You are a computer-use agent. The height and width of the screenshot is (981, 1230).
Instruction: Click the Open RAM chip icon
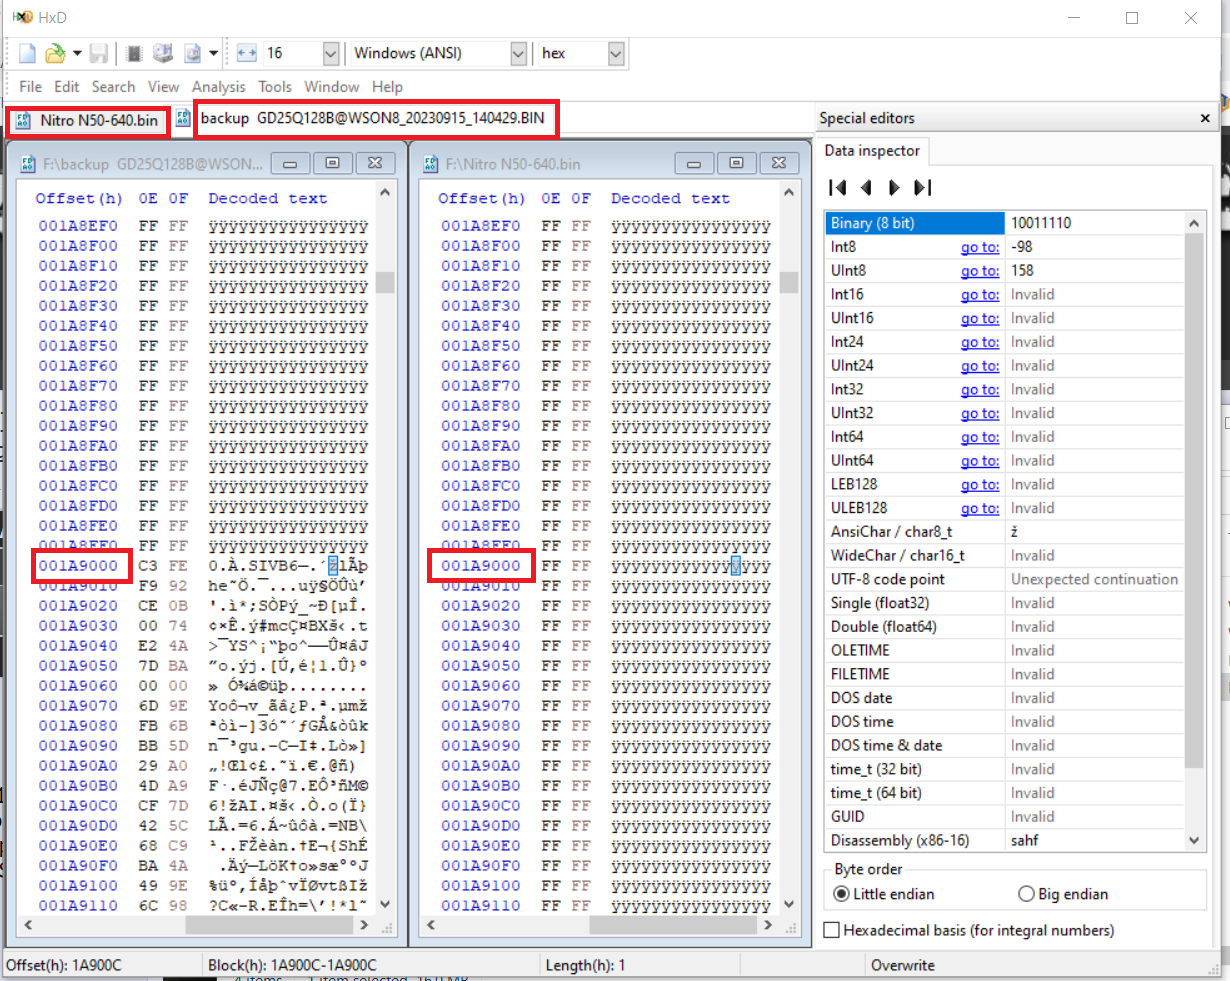tap(135, 54)
